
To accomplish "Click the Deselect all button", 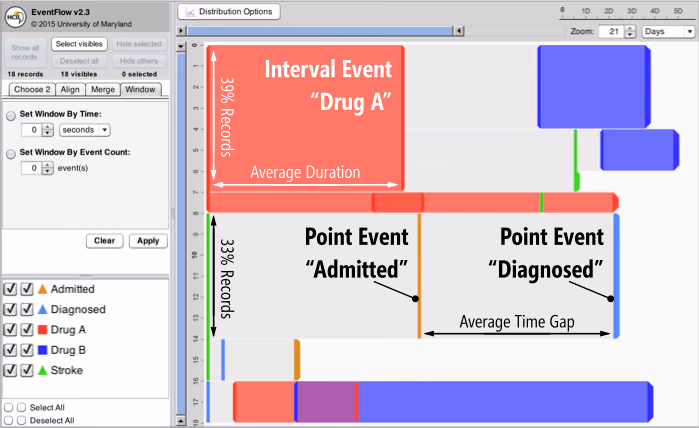I will click(x=79, y=61).
